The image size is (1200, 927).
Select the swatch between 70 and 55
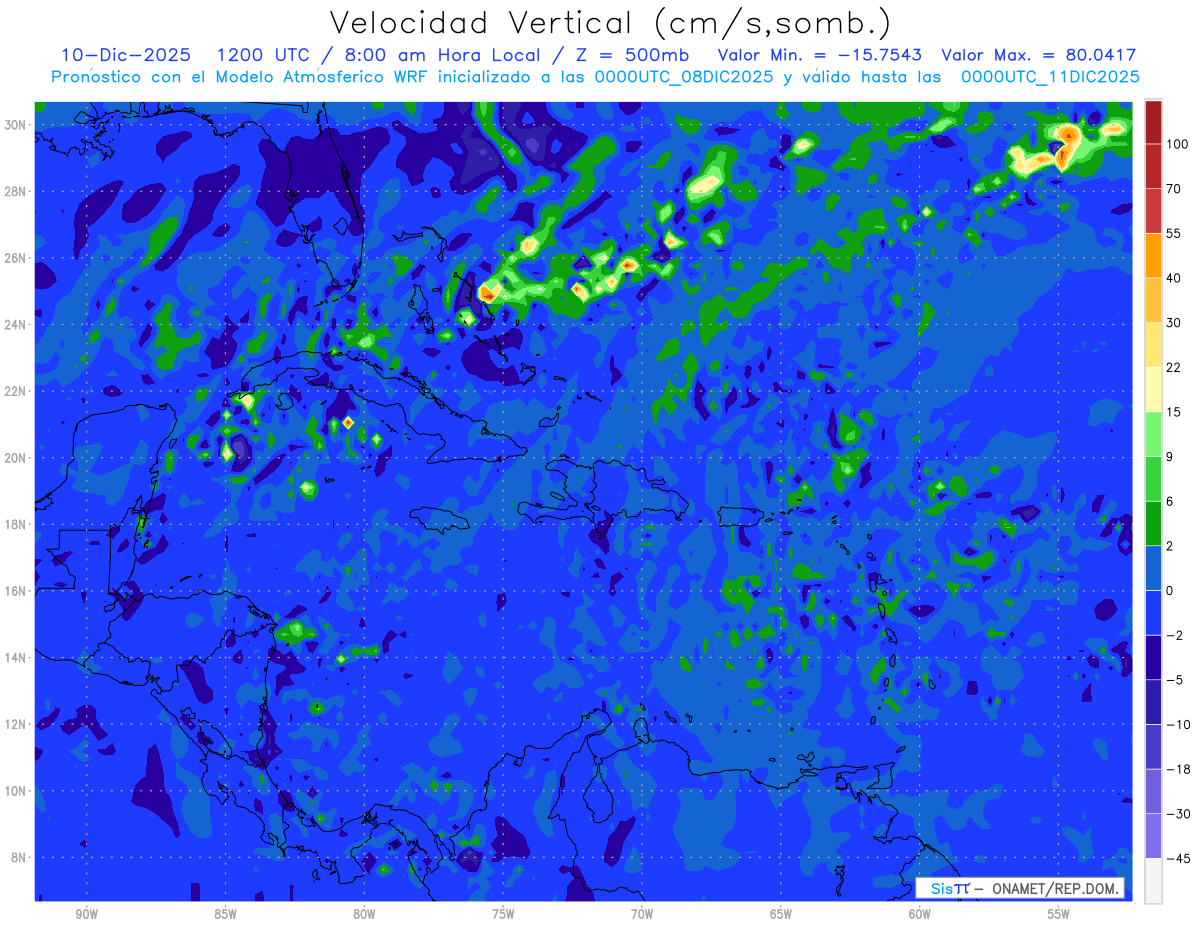click(x=1153, y=211)
